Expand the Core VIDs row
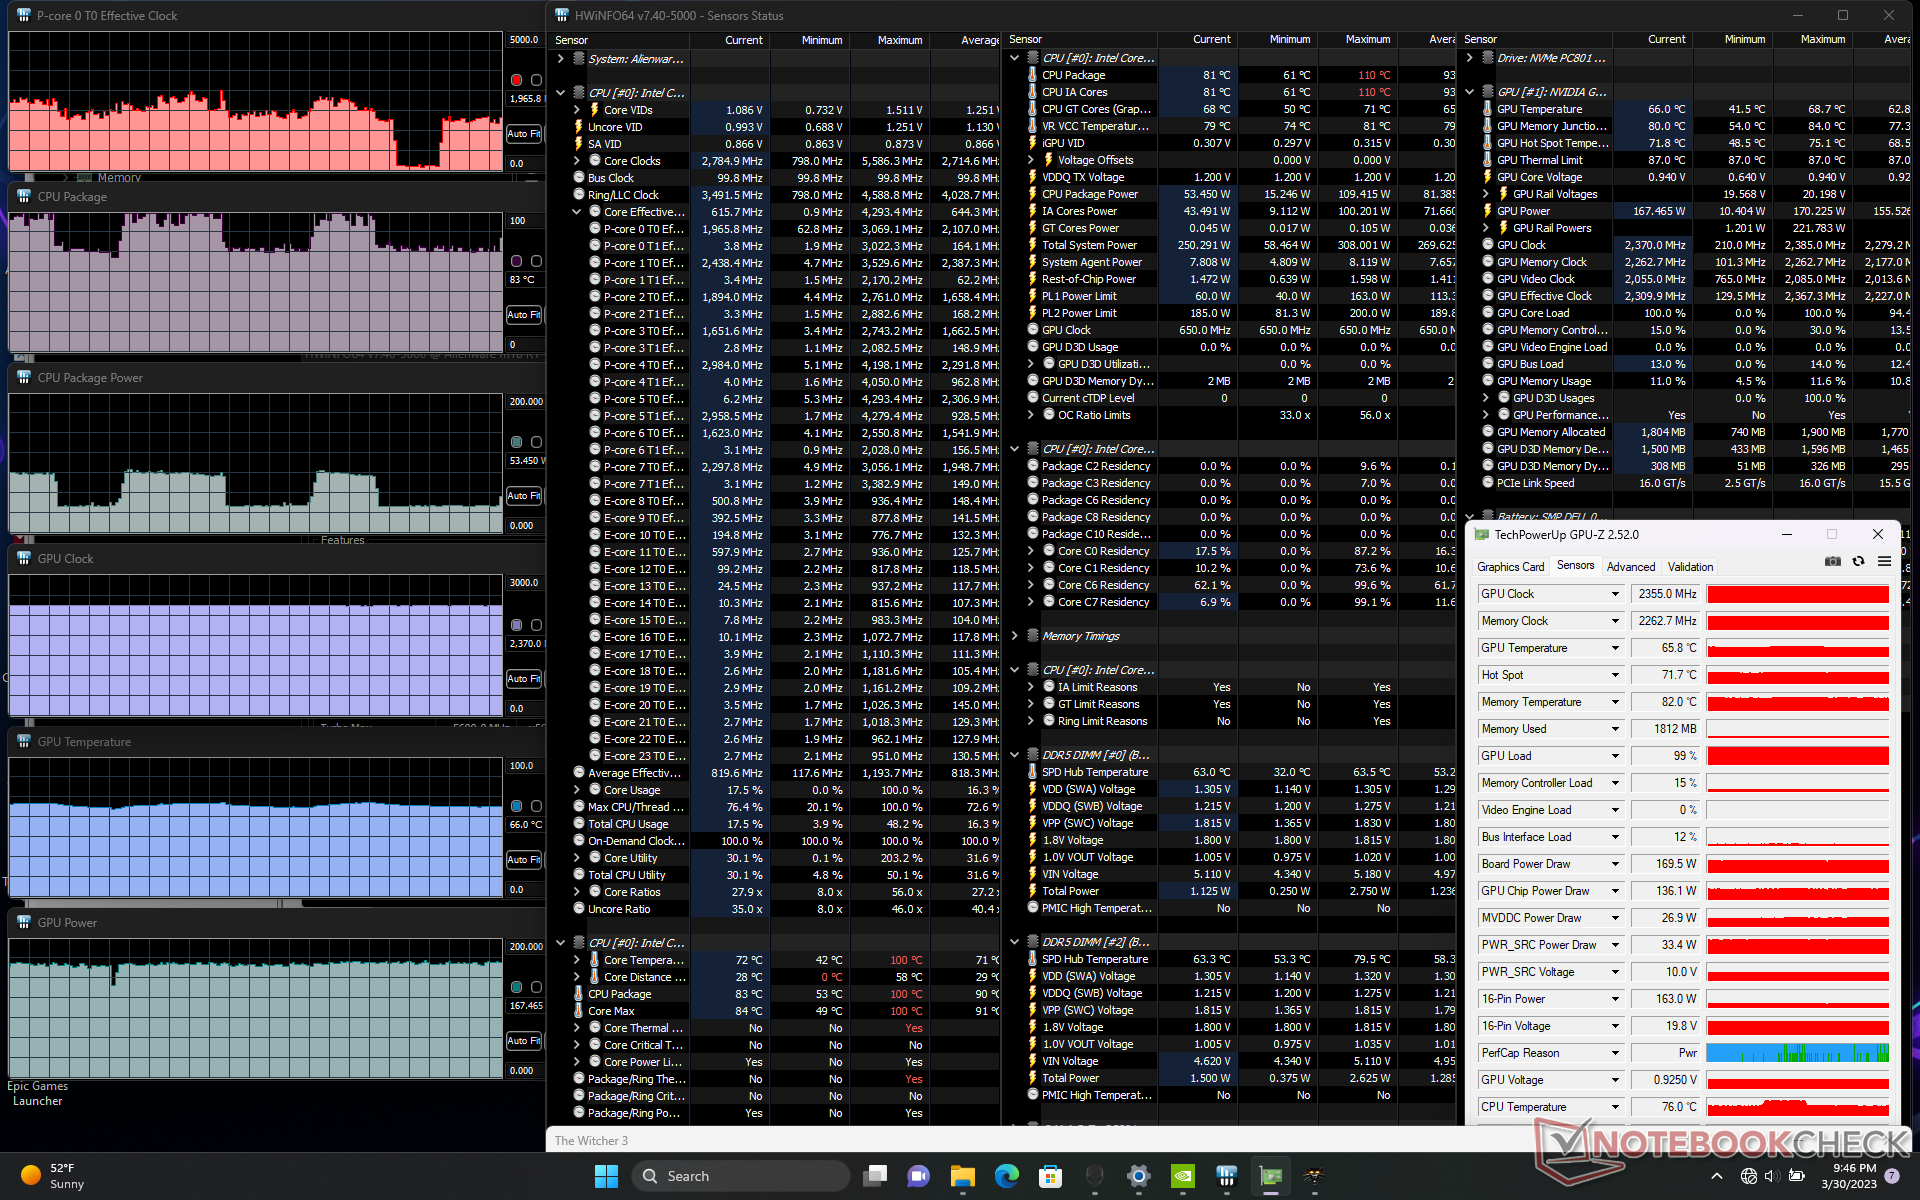 pos(577,110)
